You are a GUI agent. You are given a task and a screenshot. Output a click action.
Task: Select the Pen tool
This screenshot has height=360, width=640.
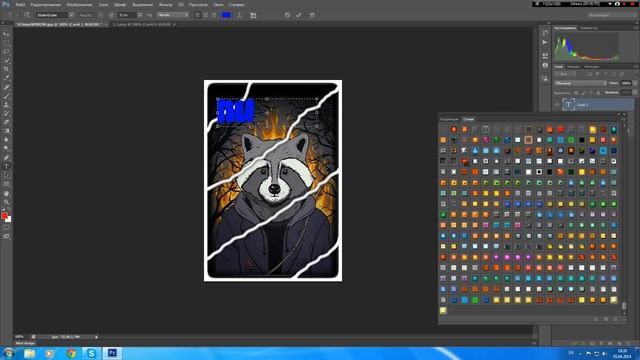click(6, 158)
